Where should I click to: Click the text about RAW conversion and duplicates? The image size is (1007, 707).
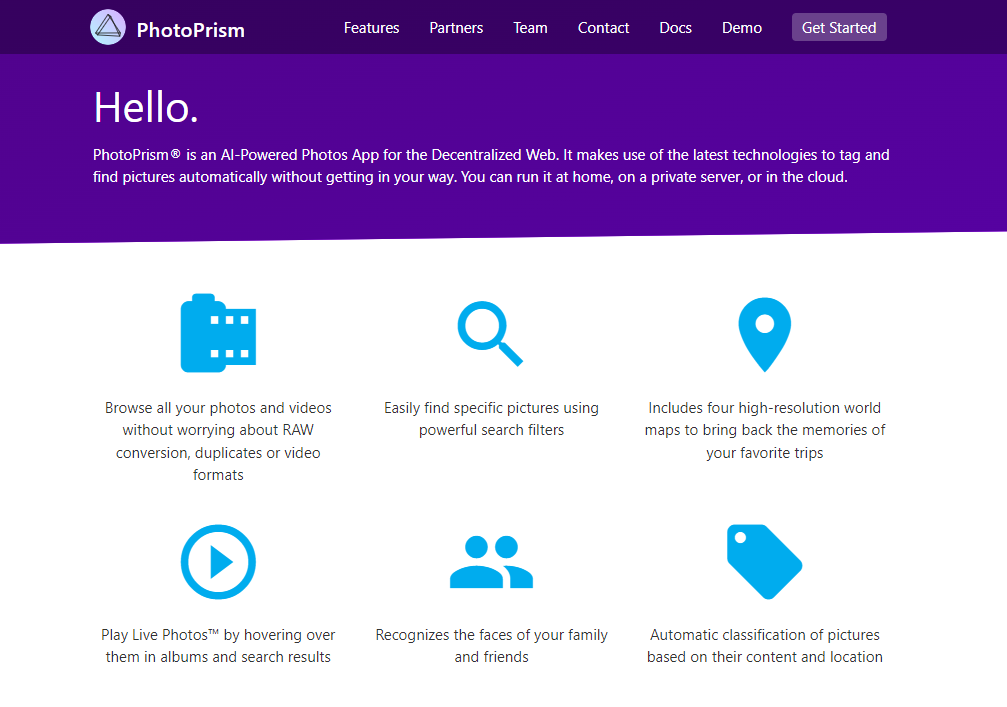pyautogui.click(x=218, y=441)
